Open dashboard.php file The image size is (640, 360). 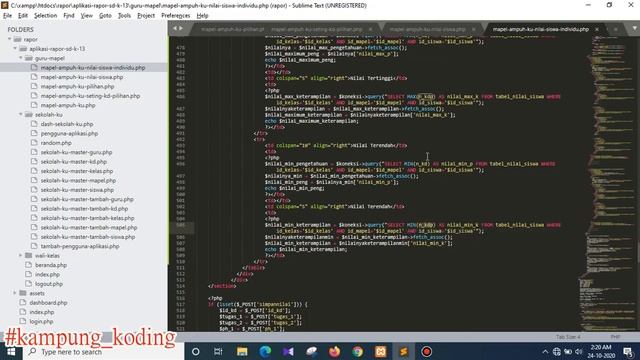coord(48,302)
